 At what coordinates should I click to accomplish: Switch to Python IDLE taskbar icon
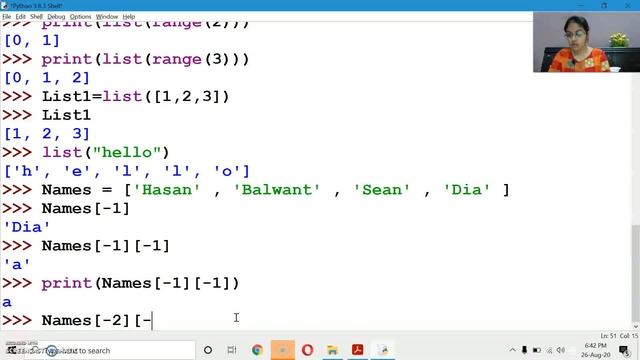tap(383, 350)
